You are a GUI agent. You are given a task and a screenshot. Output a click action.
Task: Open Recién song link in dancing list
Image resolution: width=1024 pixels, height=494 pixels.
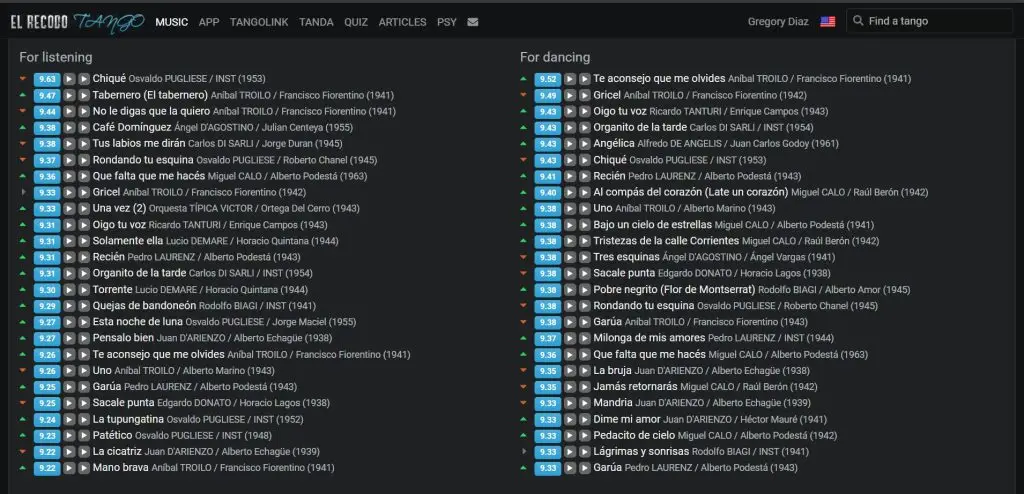609,176
